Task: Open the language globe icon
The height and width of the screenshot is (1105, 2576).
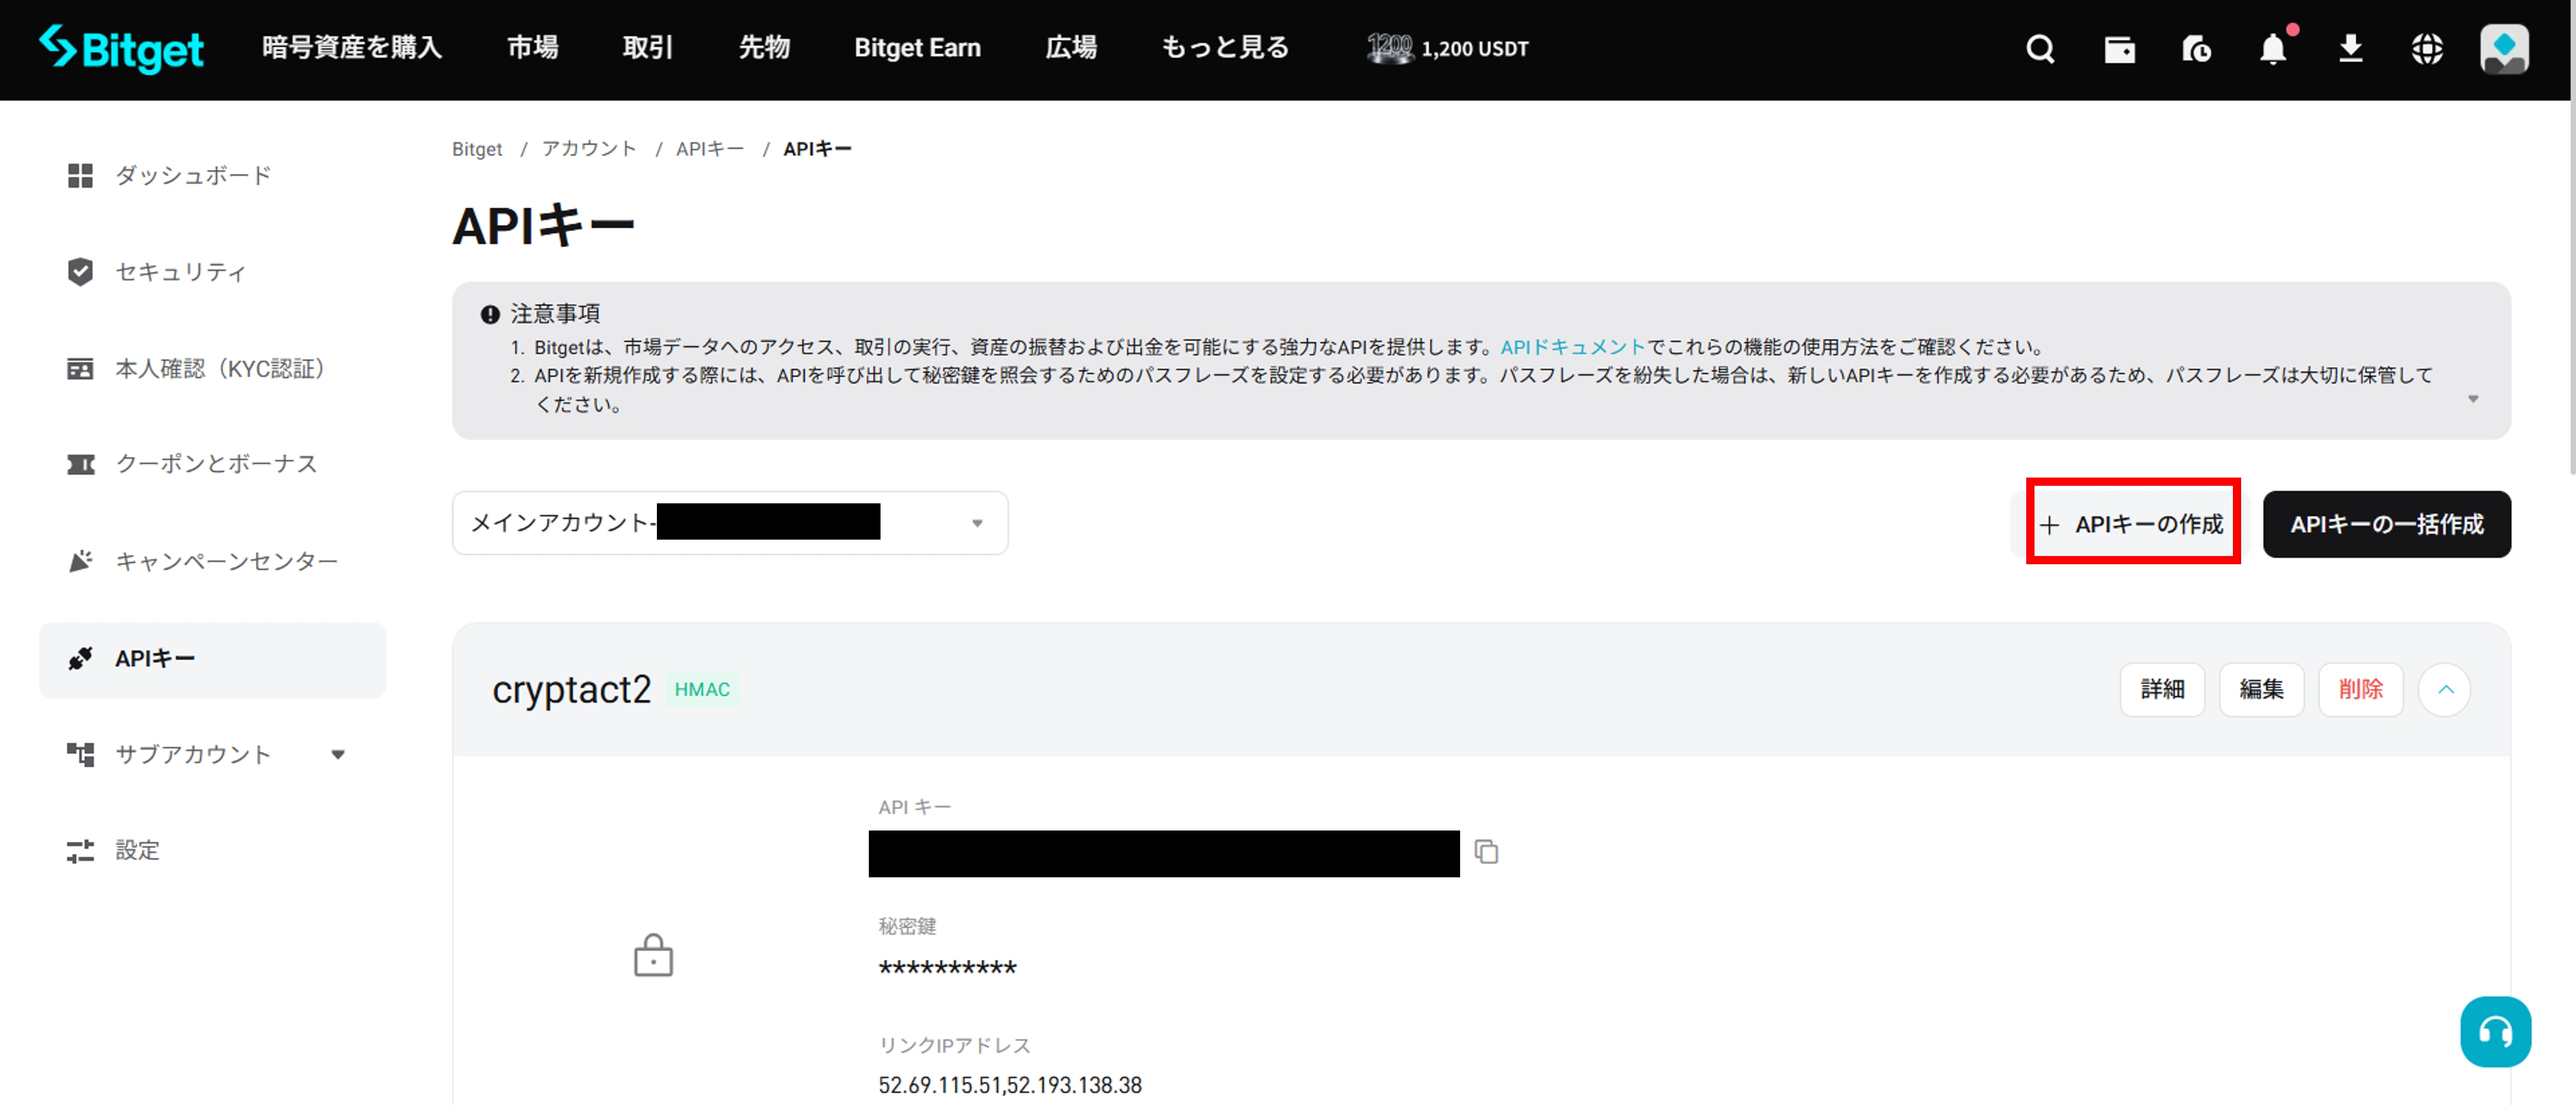Action: [2427, 49]
